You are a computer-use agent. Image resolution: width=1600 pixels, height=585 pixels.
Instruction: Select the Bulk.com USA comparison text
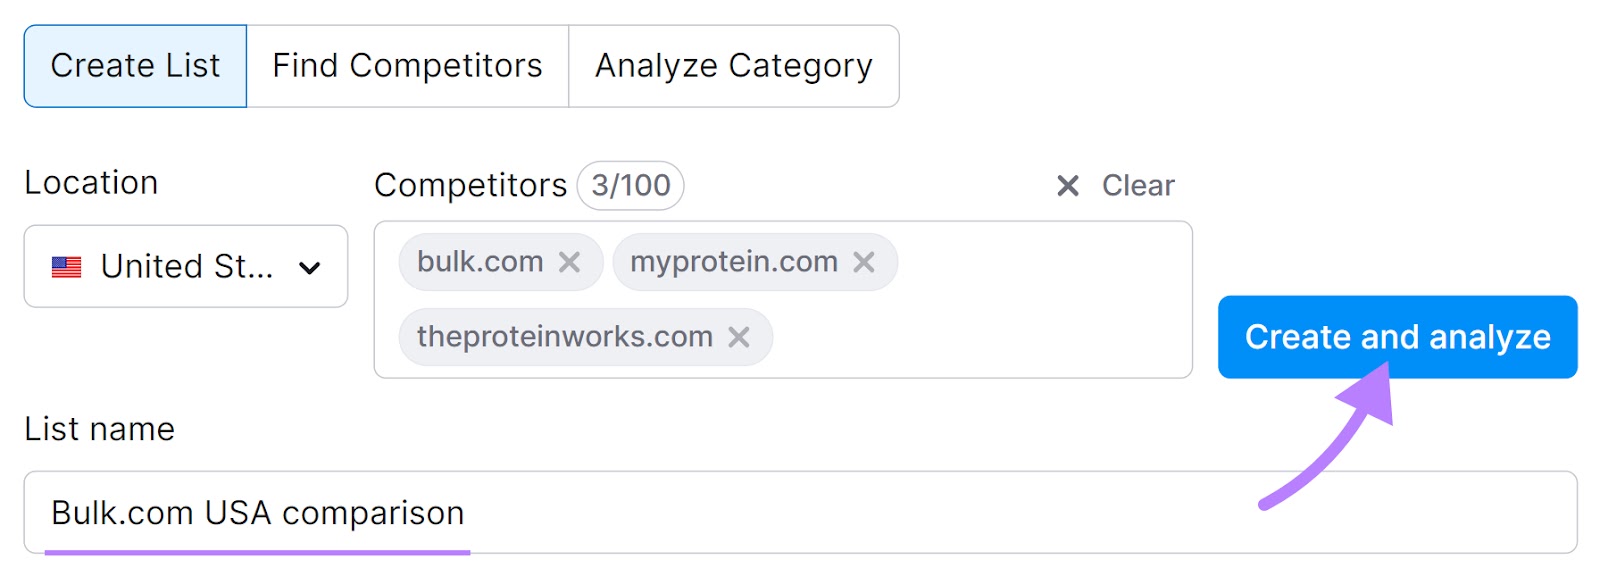(x=256, y=512)
